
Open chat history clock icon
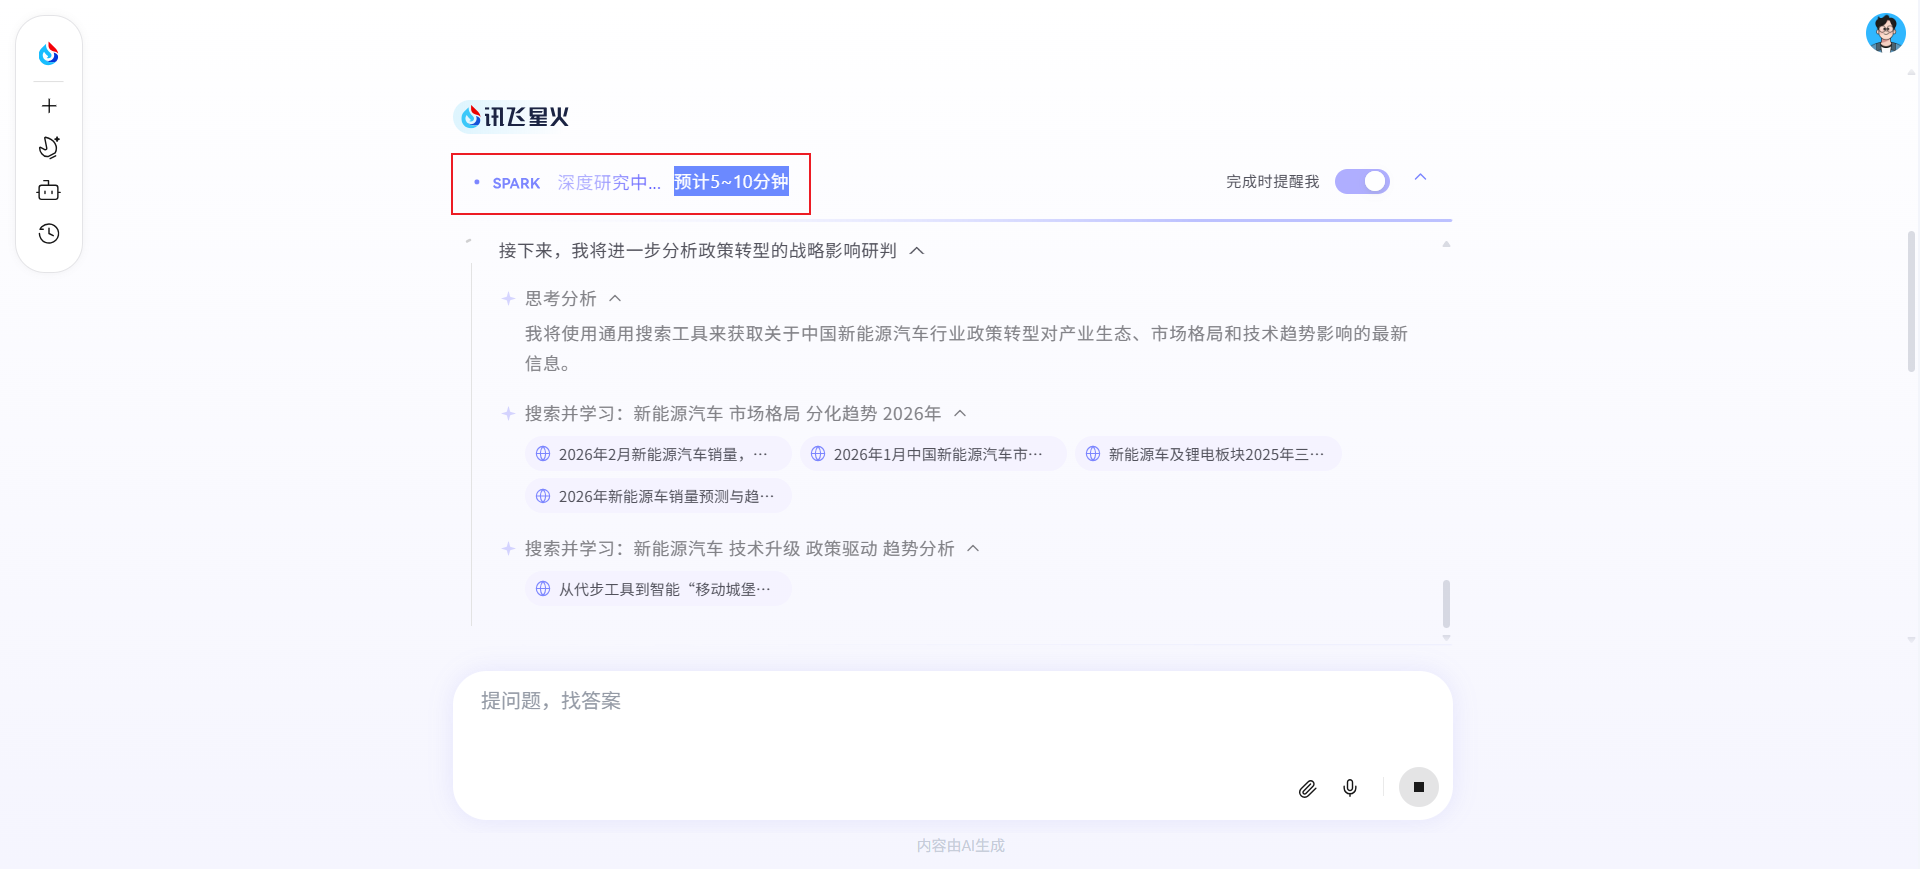[x=48, y=234]
